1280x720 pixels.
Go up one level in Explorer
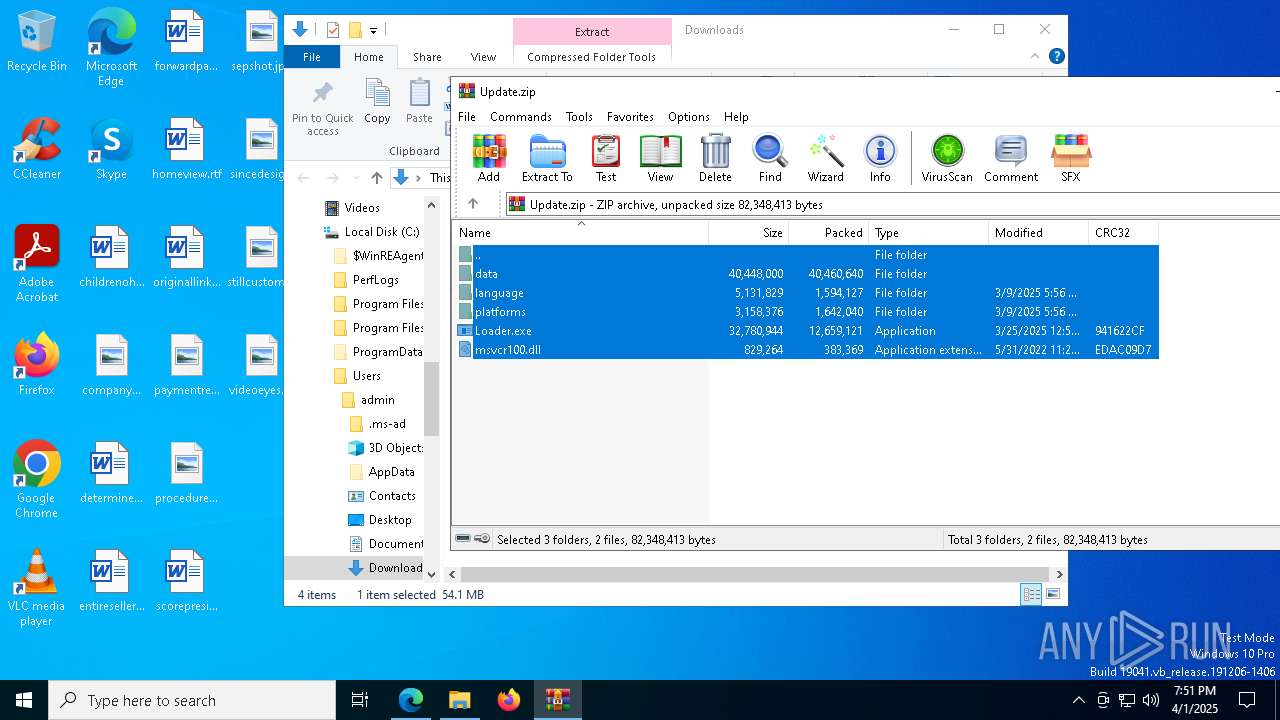(x=377, y=177)
